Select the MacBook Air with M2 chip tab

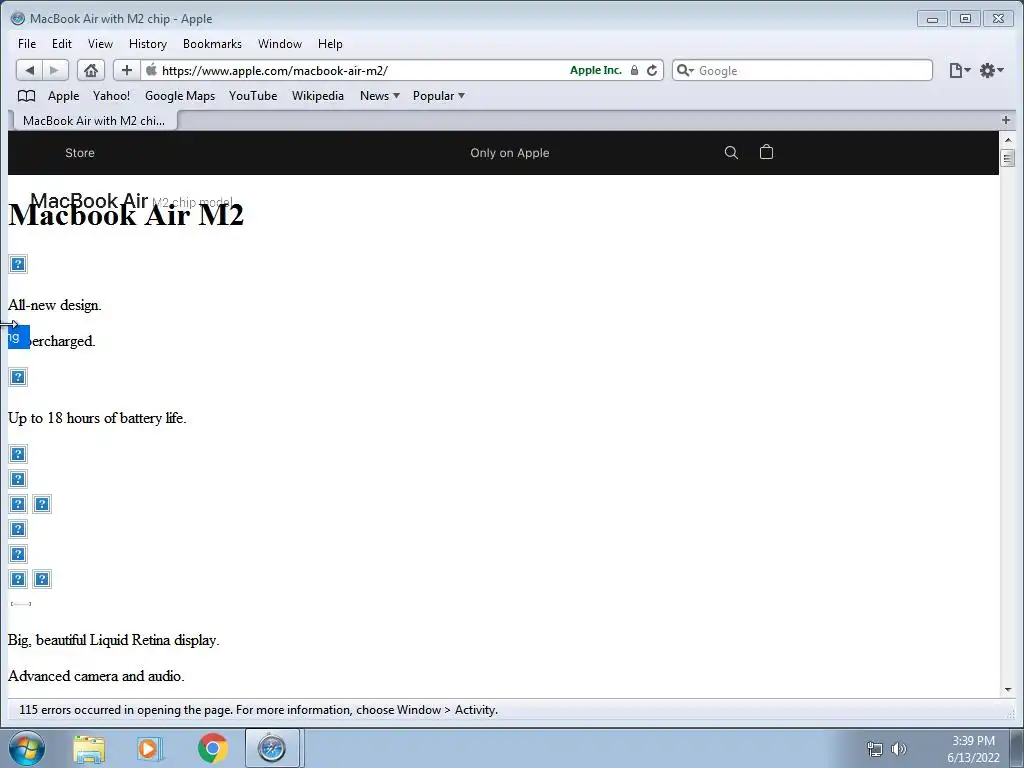(x=94, y=121)
